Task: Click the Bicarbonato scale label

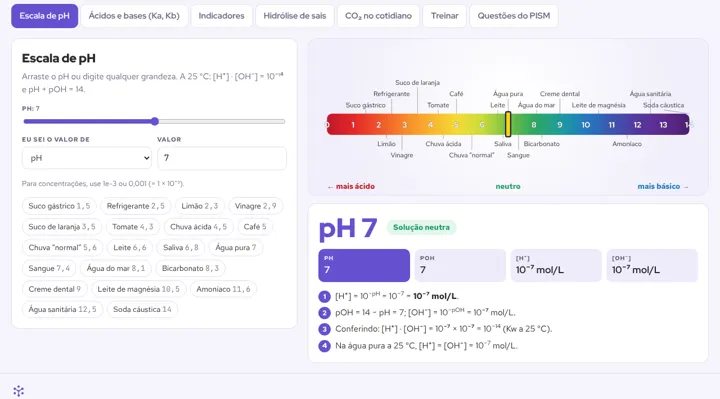Action: (541, 144)
